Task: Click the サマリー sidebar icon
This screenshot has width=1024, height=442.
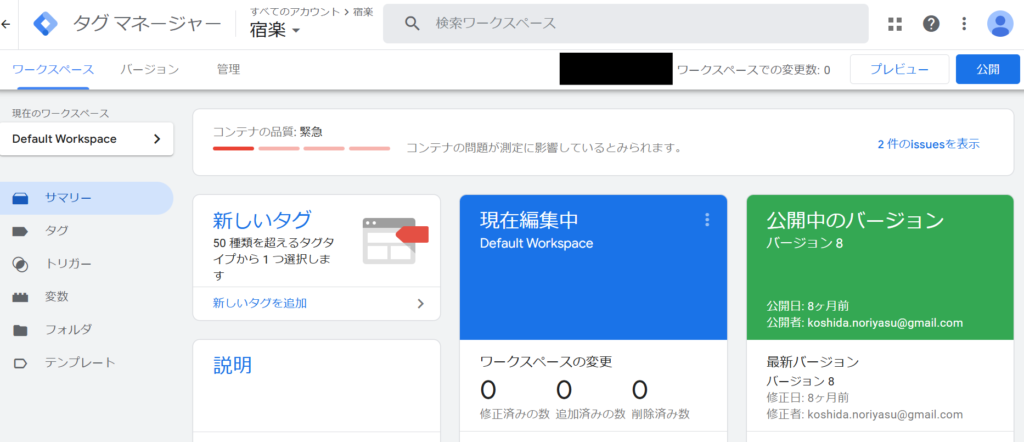Action: (20, 198)
